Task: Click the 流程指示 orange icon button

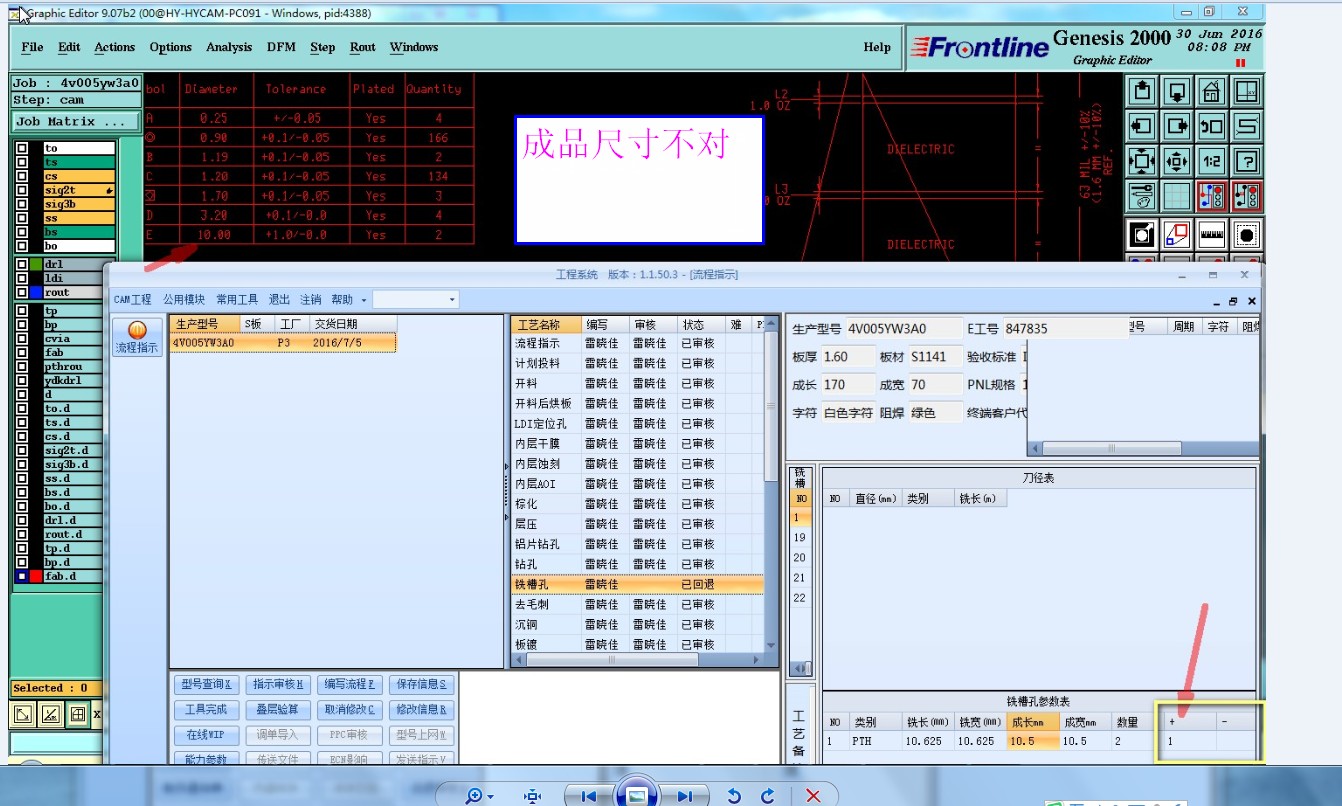Action: click(137, 337)
